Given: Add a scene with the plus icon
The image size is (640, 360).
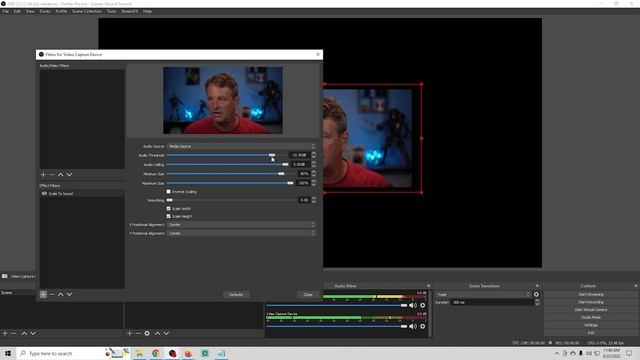Looking at the screenshot, I should [5, 333].
